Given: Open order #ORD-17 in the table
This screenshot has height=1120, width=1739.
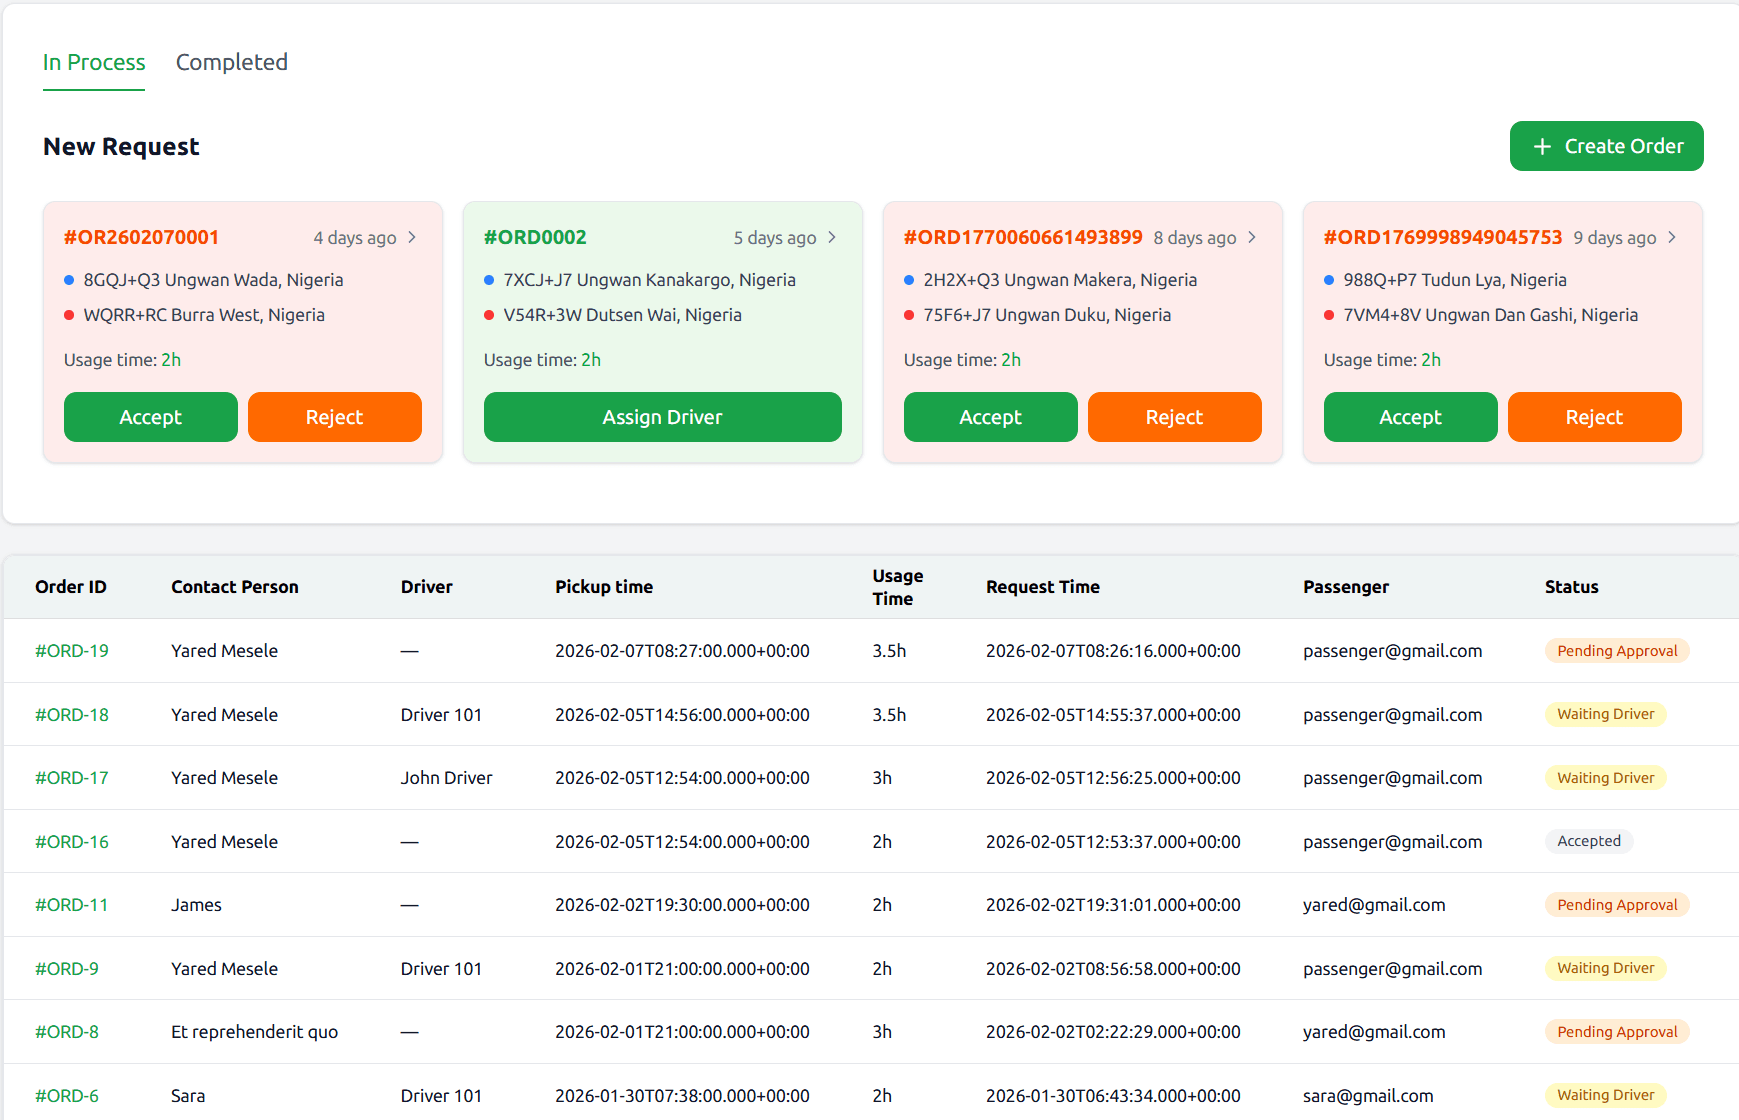Looking at the screenshot, I should [72, 778].
